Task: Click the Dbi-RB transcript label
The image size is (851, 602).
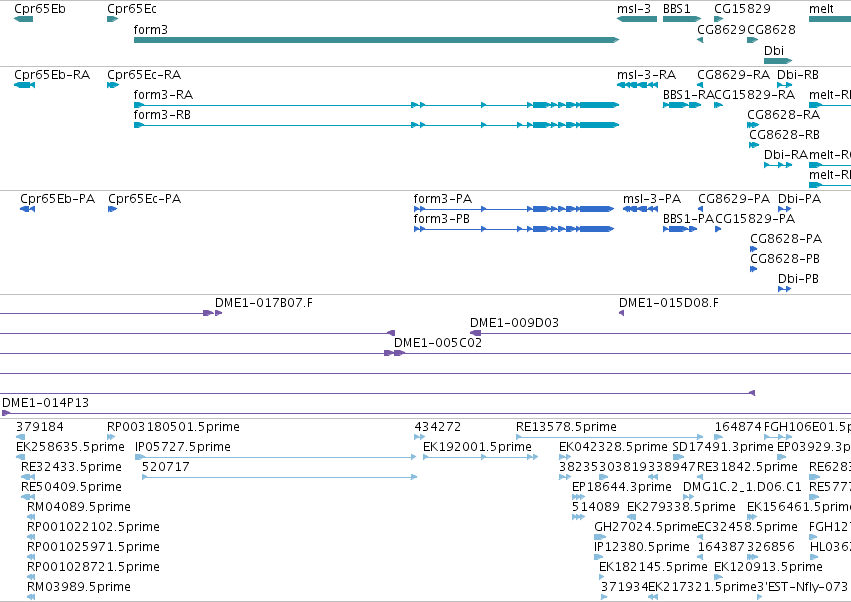Action: (798, 74)
